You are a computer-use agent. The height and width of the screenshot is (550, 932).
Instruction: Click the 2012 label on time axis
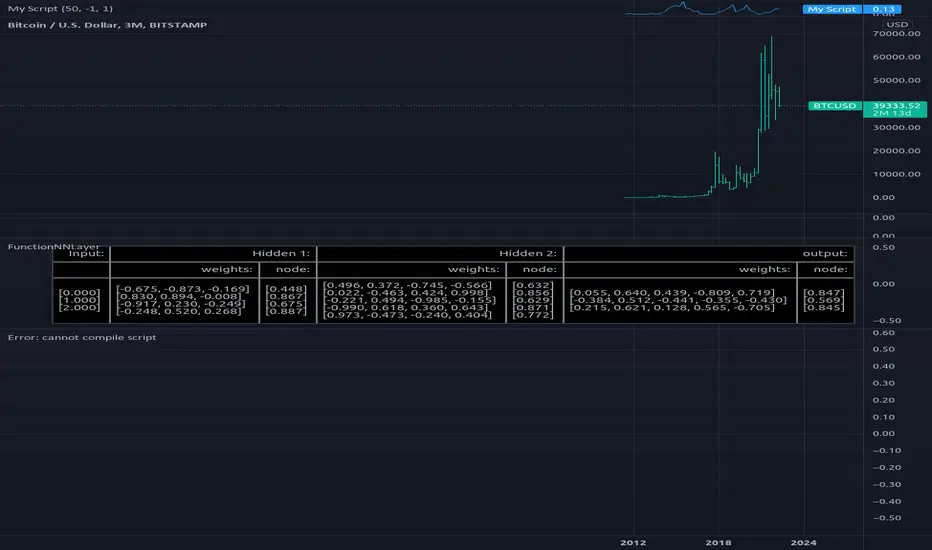[x=631, y=541]
